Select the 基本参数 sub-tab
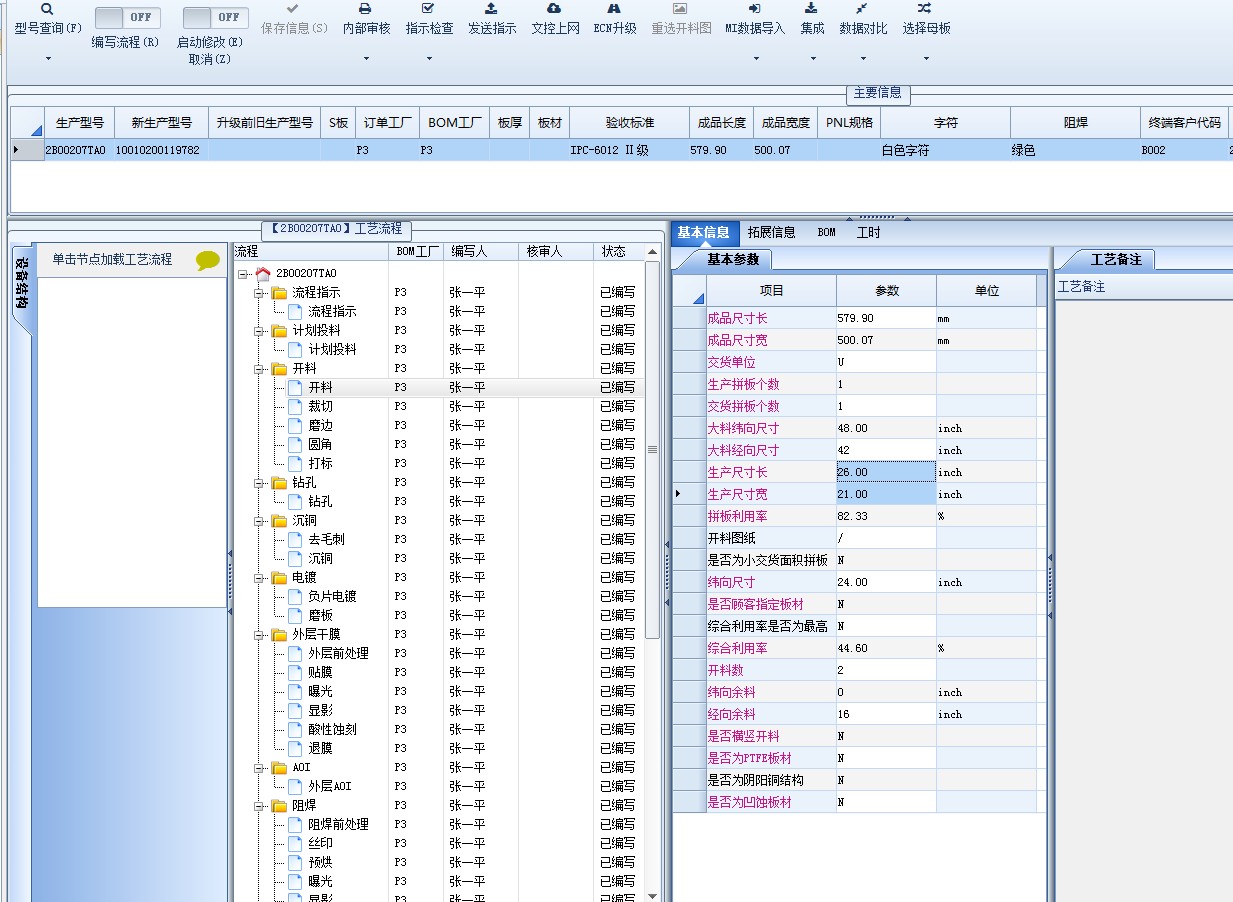This screenshot has height=902, width=1233. tap(733, 259)
